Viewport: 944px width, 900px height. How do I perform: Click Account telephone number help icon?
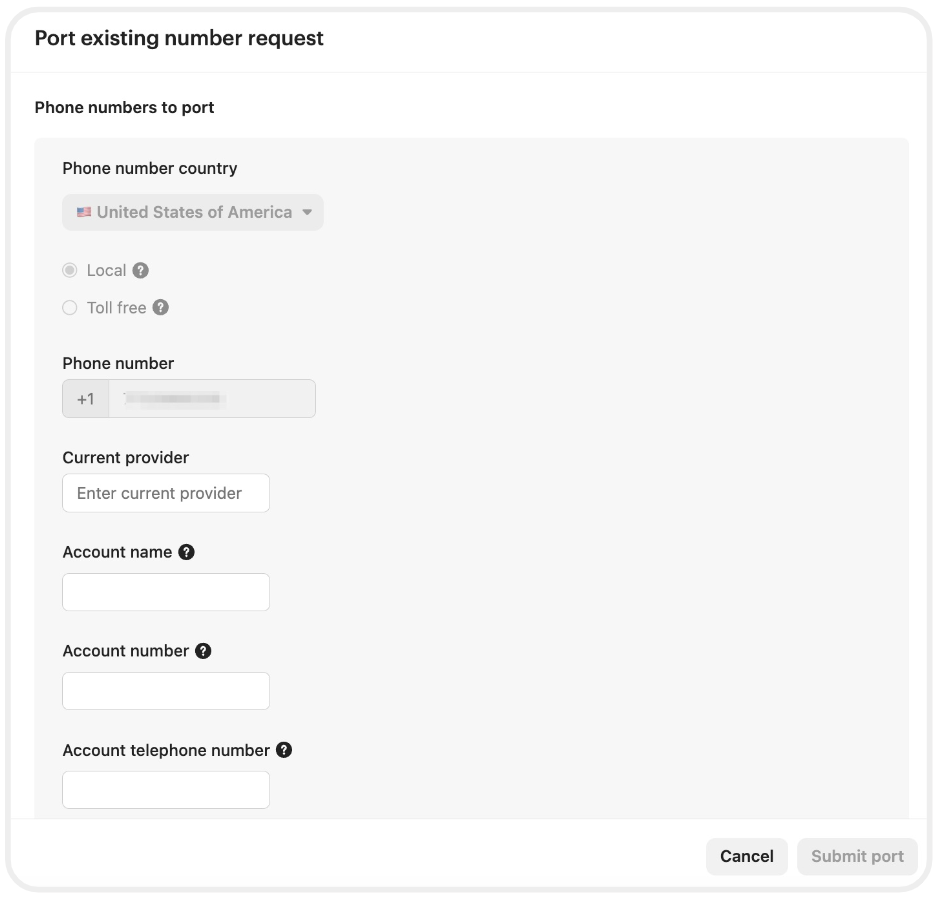284,750
